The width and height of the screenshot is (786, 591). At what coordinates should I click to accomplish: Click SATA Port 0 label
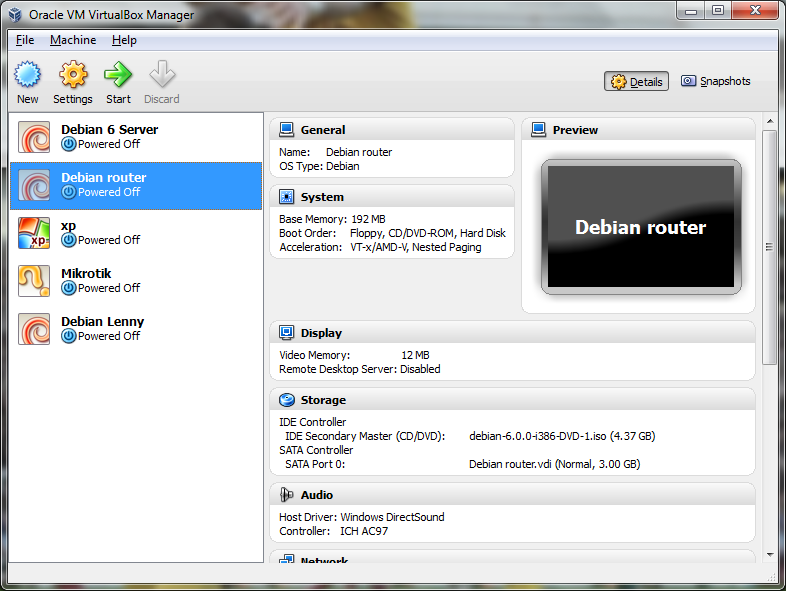(x=315, y=464)
